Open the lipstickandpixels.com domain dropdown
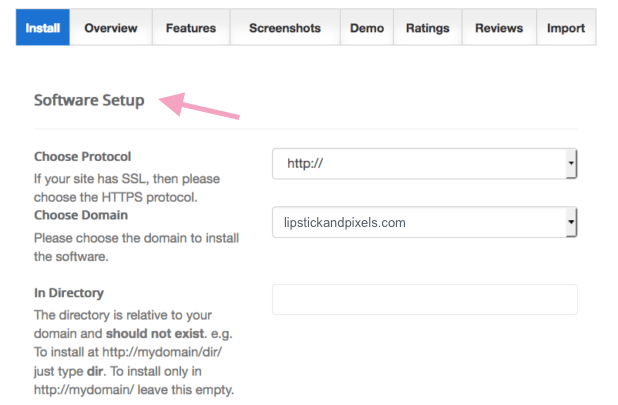 pyautogui.click(x=424, y=222)
